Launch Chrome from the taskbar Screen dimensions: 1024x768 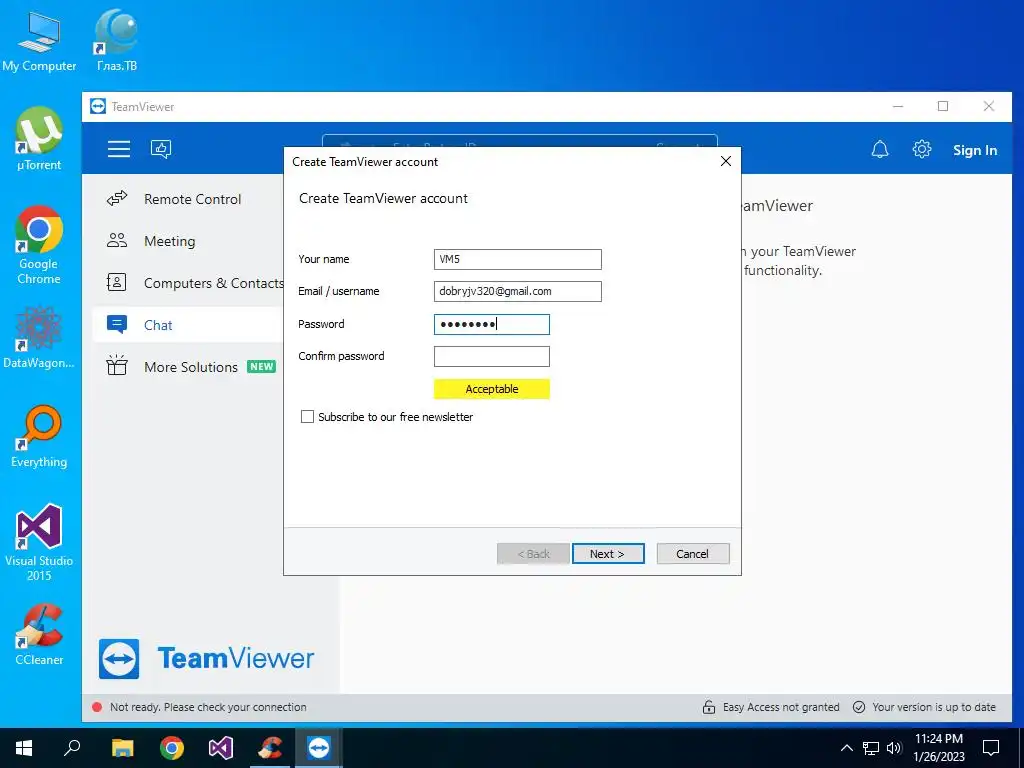(x=172, y=748)
